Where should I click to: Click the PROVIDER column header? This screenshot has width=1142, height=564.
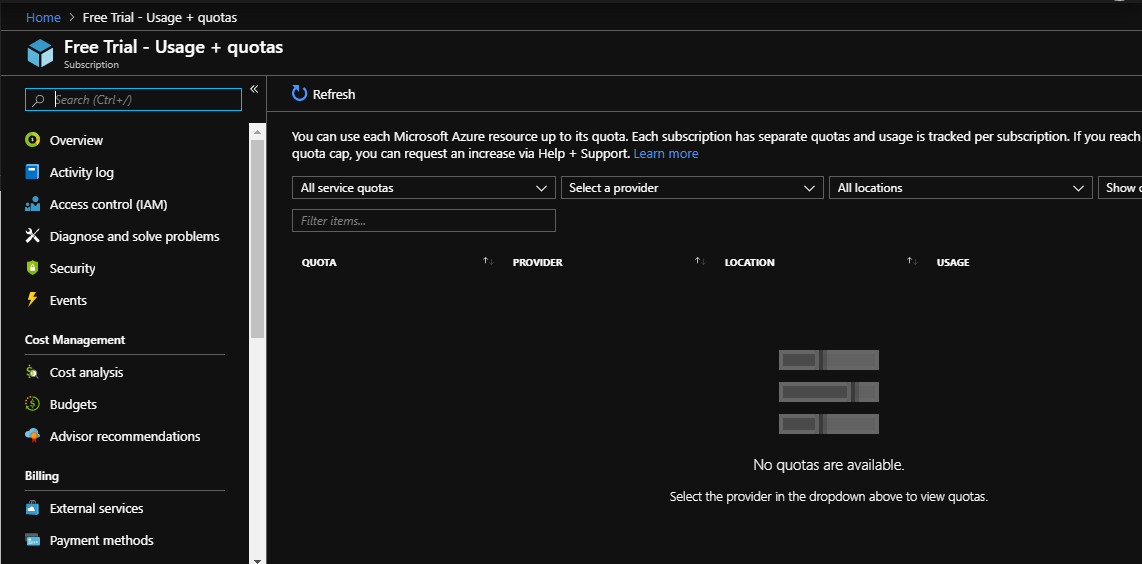click(537, 262)
